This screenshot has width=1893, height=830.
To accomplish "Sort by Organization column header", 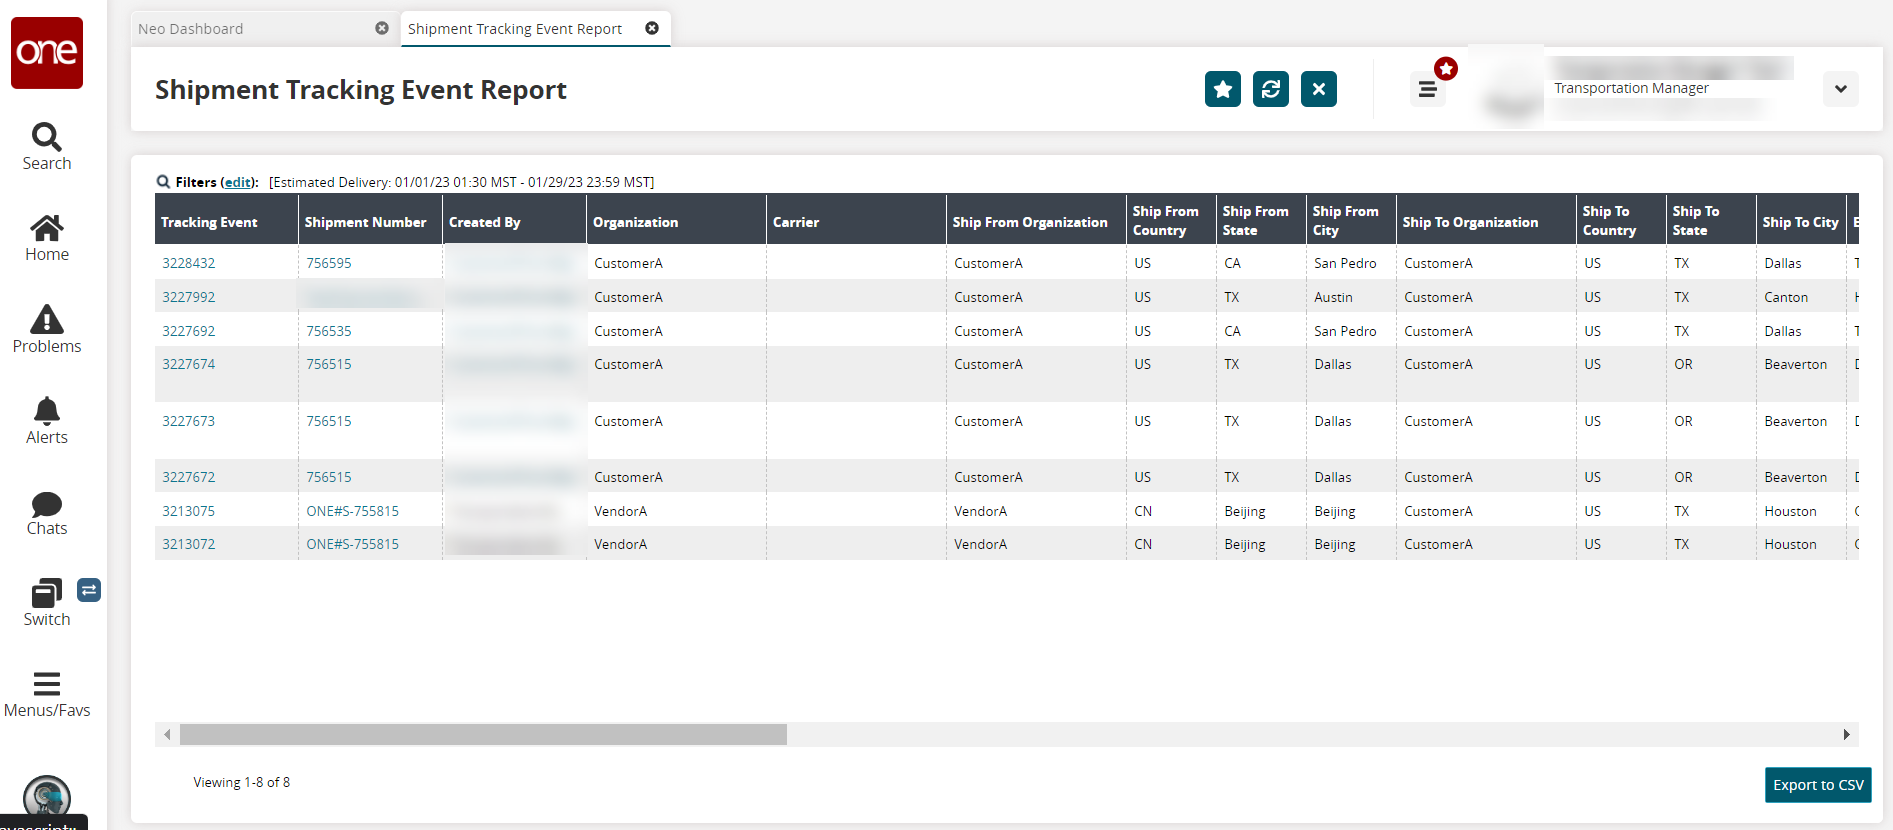I will [x=676, y=219].
